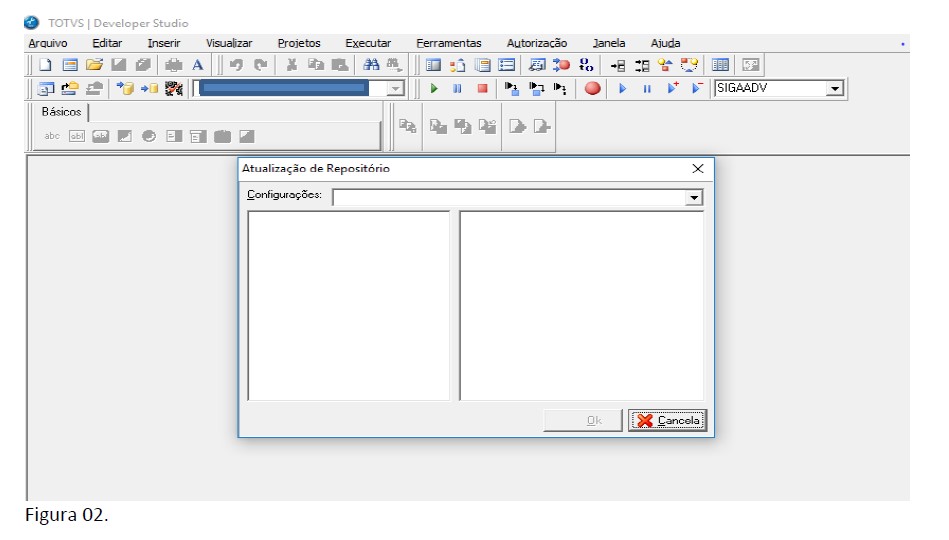Click the red square stop button
Screen dimensions: 949x540
click(482, 88)
